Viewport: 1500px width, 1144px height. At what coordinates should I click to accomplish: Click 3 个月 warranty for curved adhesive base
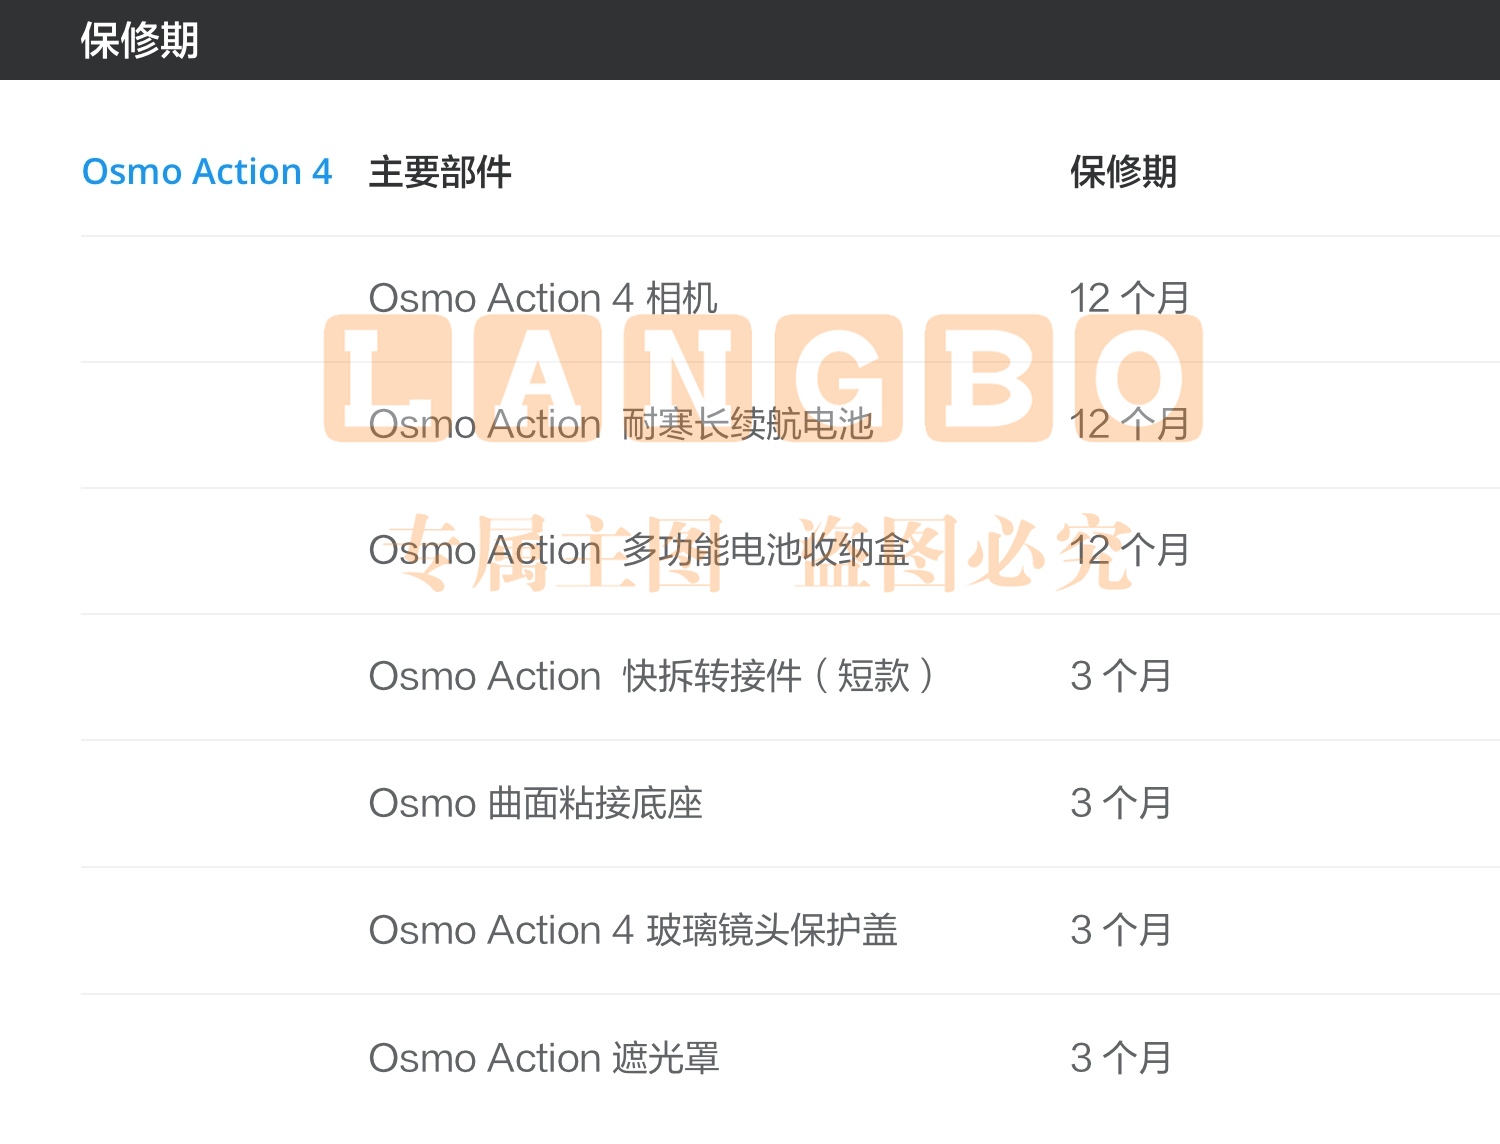pos(1120,804)
